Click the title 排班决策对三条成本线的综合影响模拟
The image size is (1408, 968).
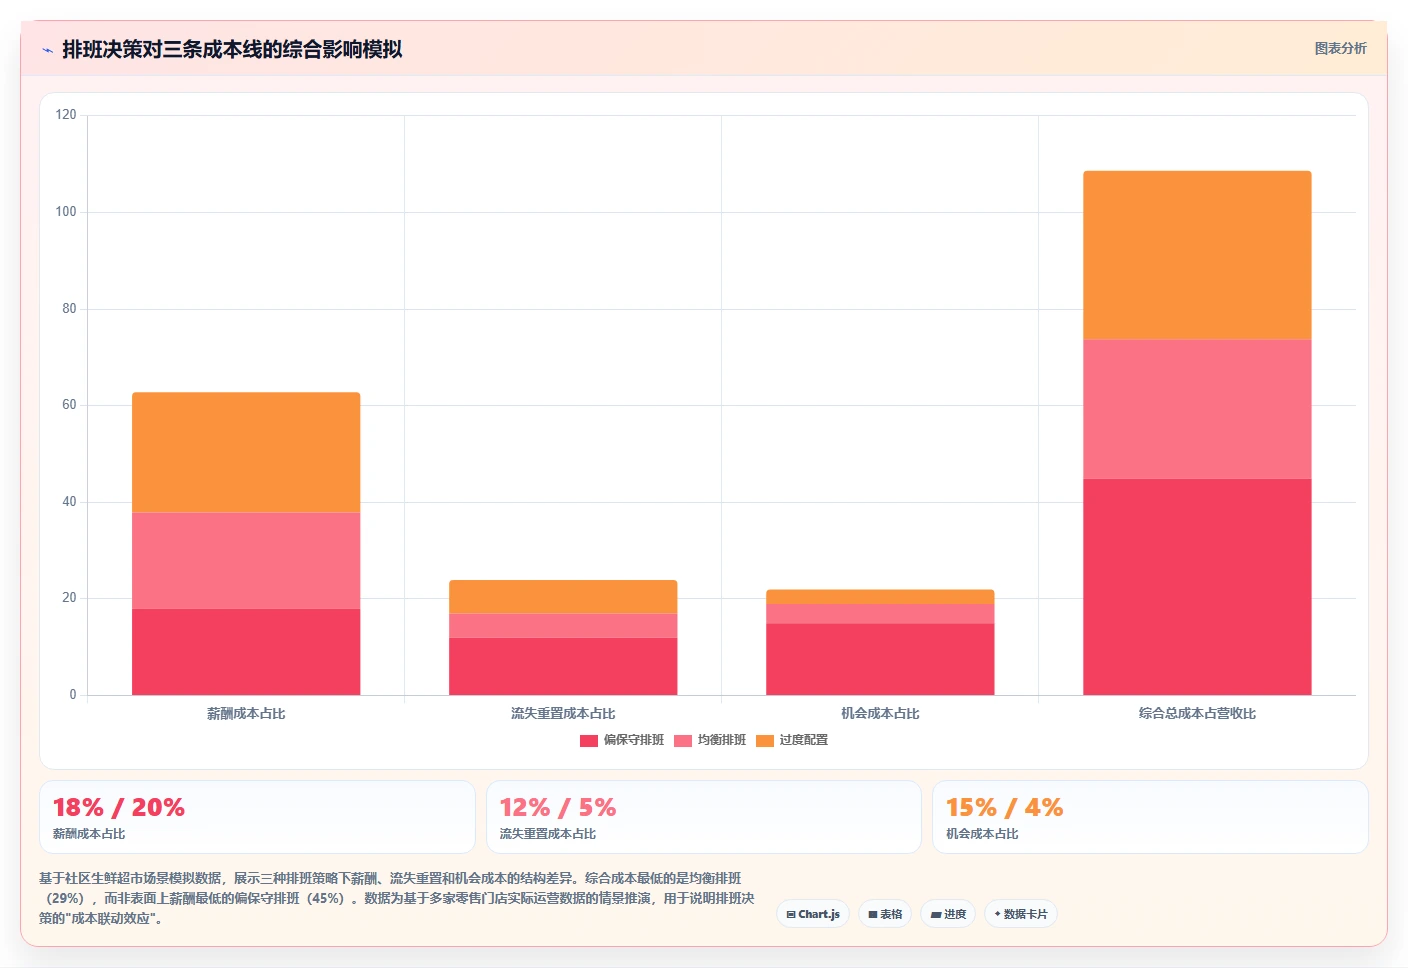coord(232,49)
